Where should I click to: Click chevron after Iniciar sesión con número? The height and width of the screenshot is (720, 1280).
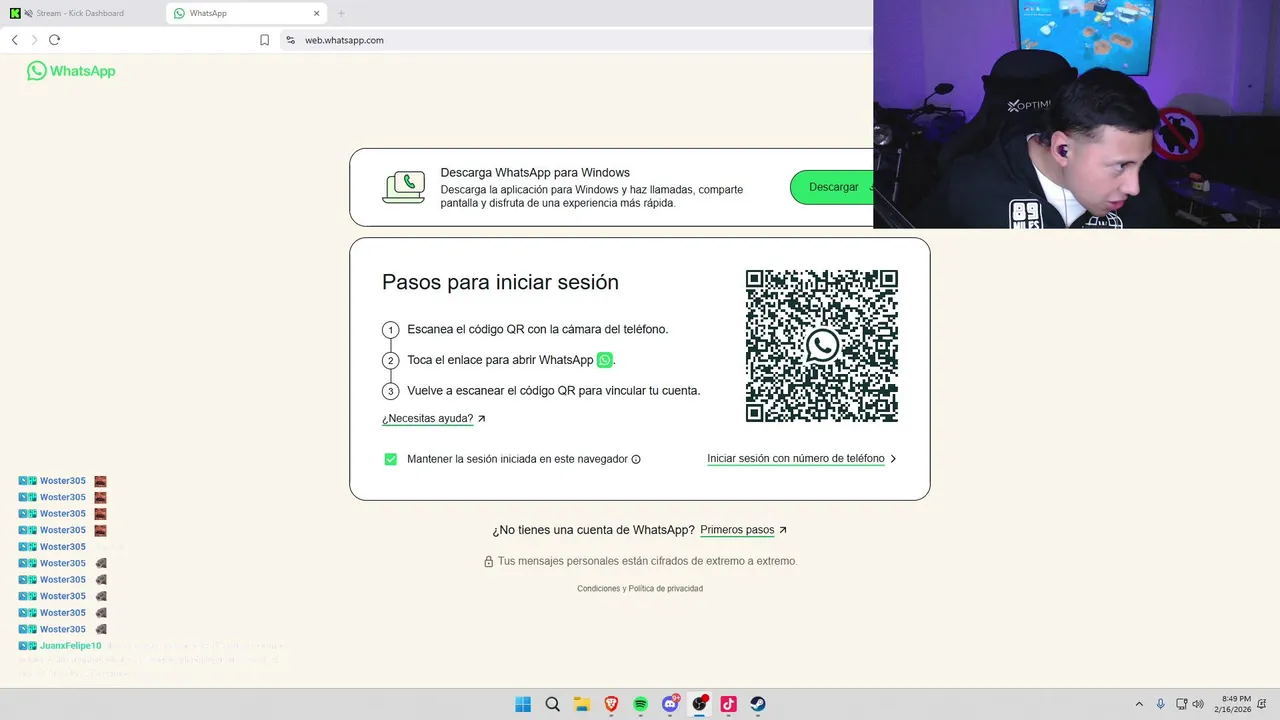click(893, 459)
